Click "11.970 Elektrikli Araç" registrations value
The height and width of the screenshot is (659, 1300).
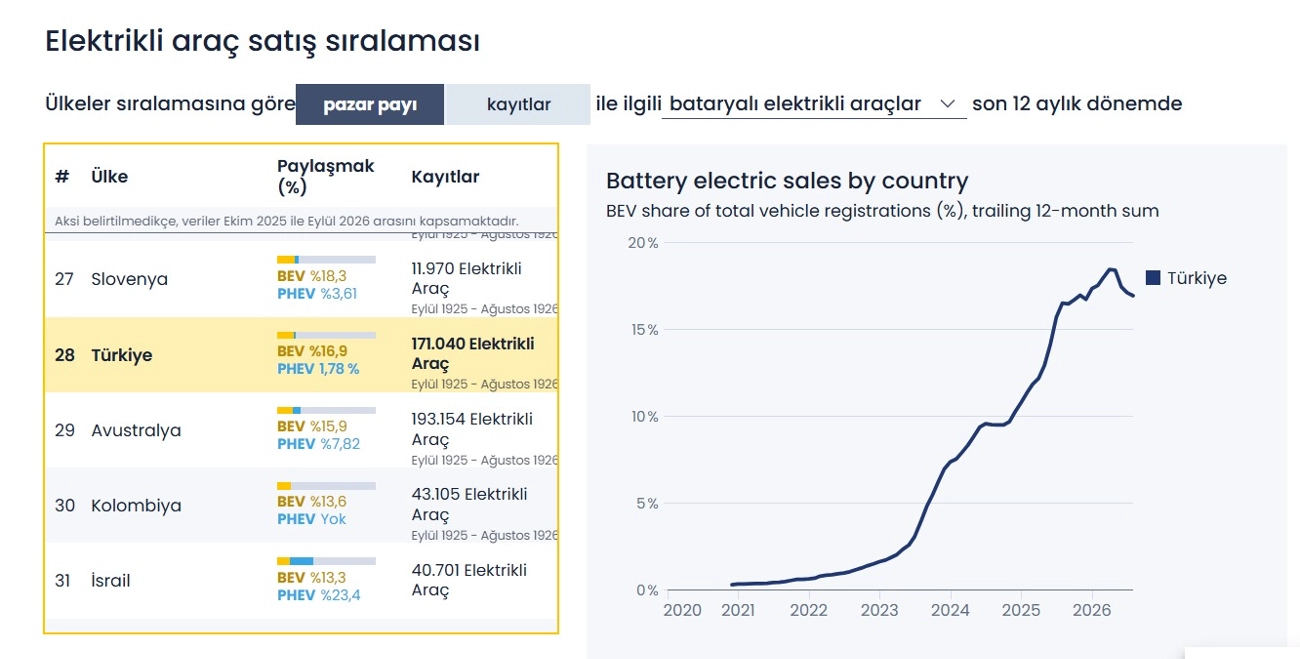(466, 278)
